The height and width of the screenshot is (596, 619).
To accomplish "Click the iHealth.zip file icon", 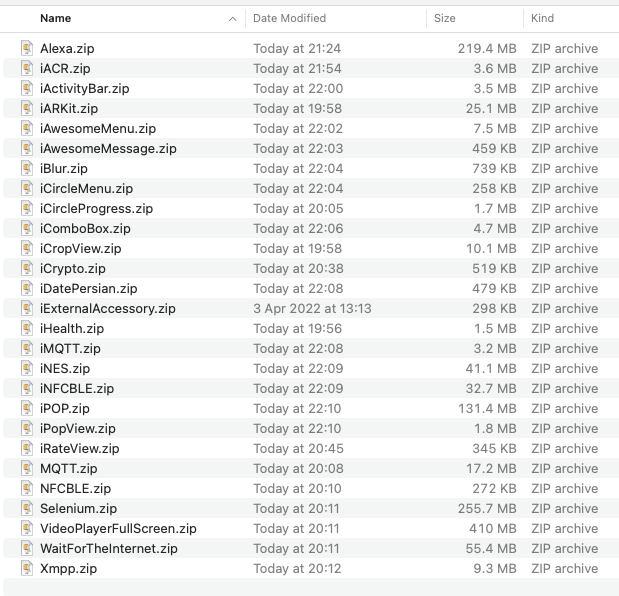I will [27, 328].
